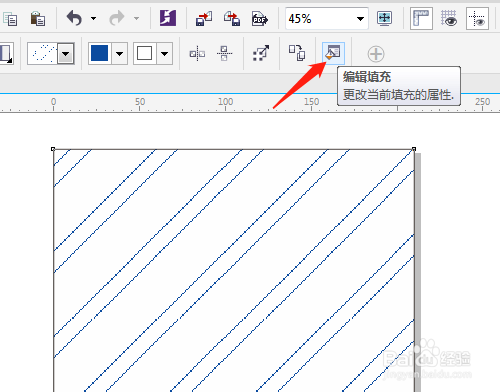Screen dimensions: 500x392
Task: Click the Publish to PDF icon
Action: point(260,18)
